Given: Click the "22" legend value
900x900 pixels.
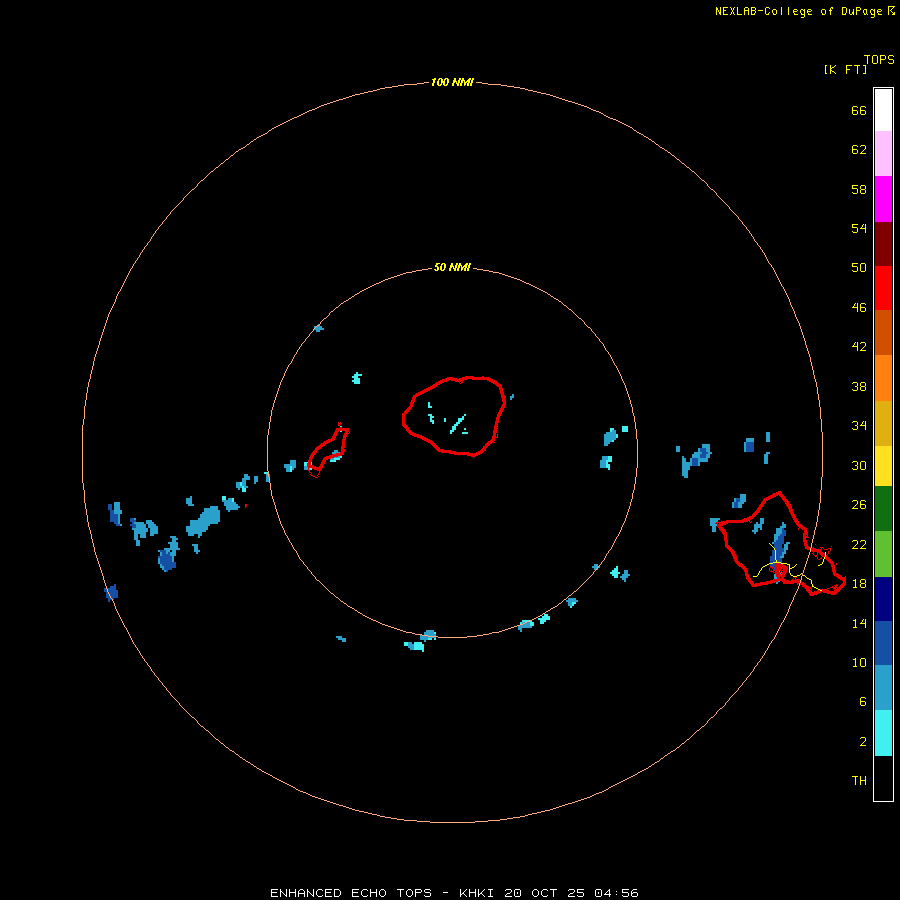Looking at the screenshot, I should coord(859,545).
